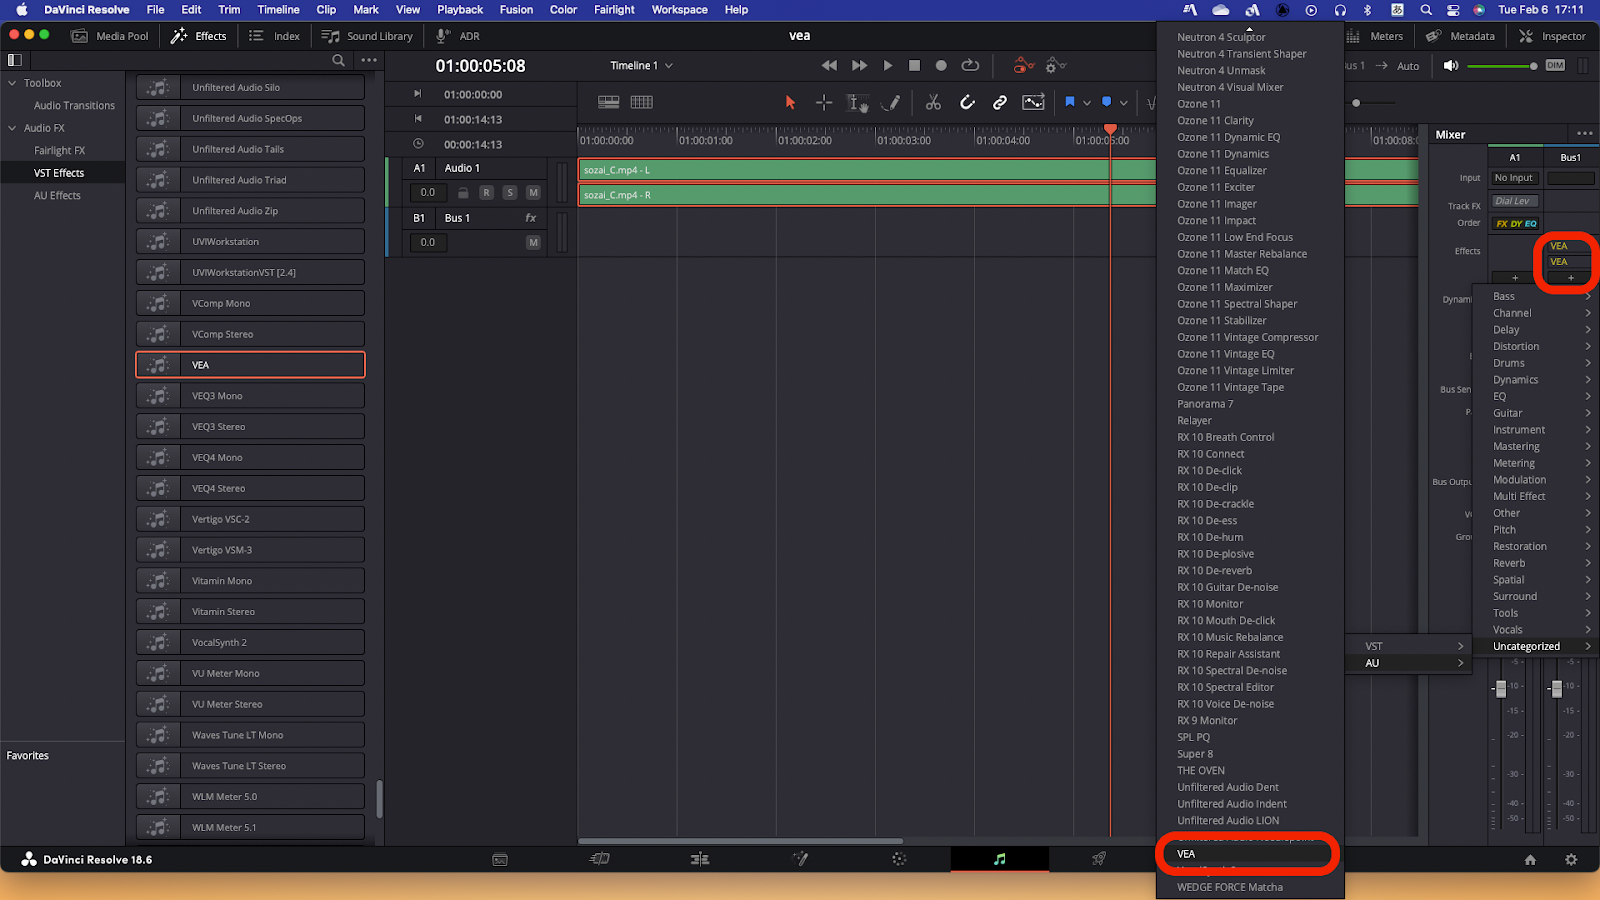Screen dimensions: 1600x900
Task: Enable clip linking with the chain icon
Action: click(999, 102)
